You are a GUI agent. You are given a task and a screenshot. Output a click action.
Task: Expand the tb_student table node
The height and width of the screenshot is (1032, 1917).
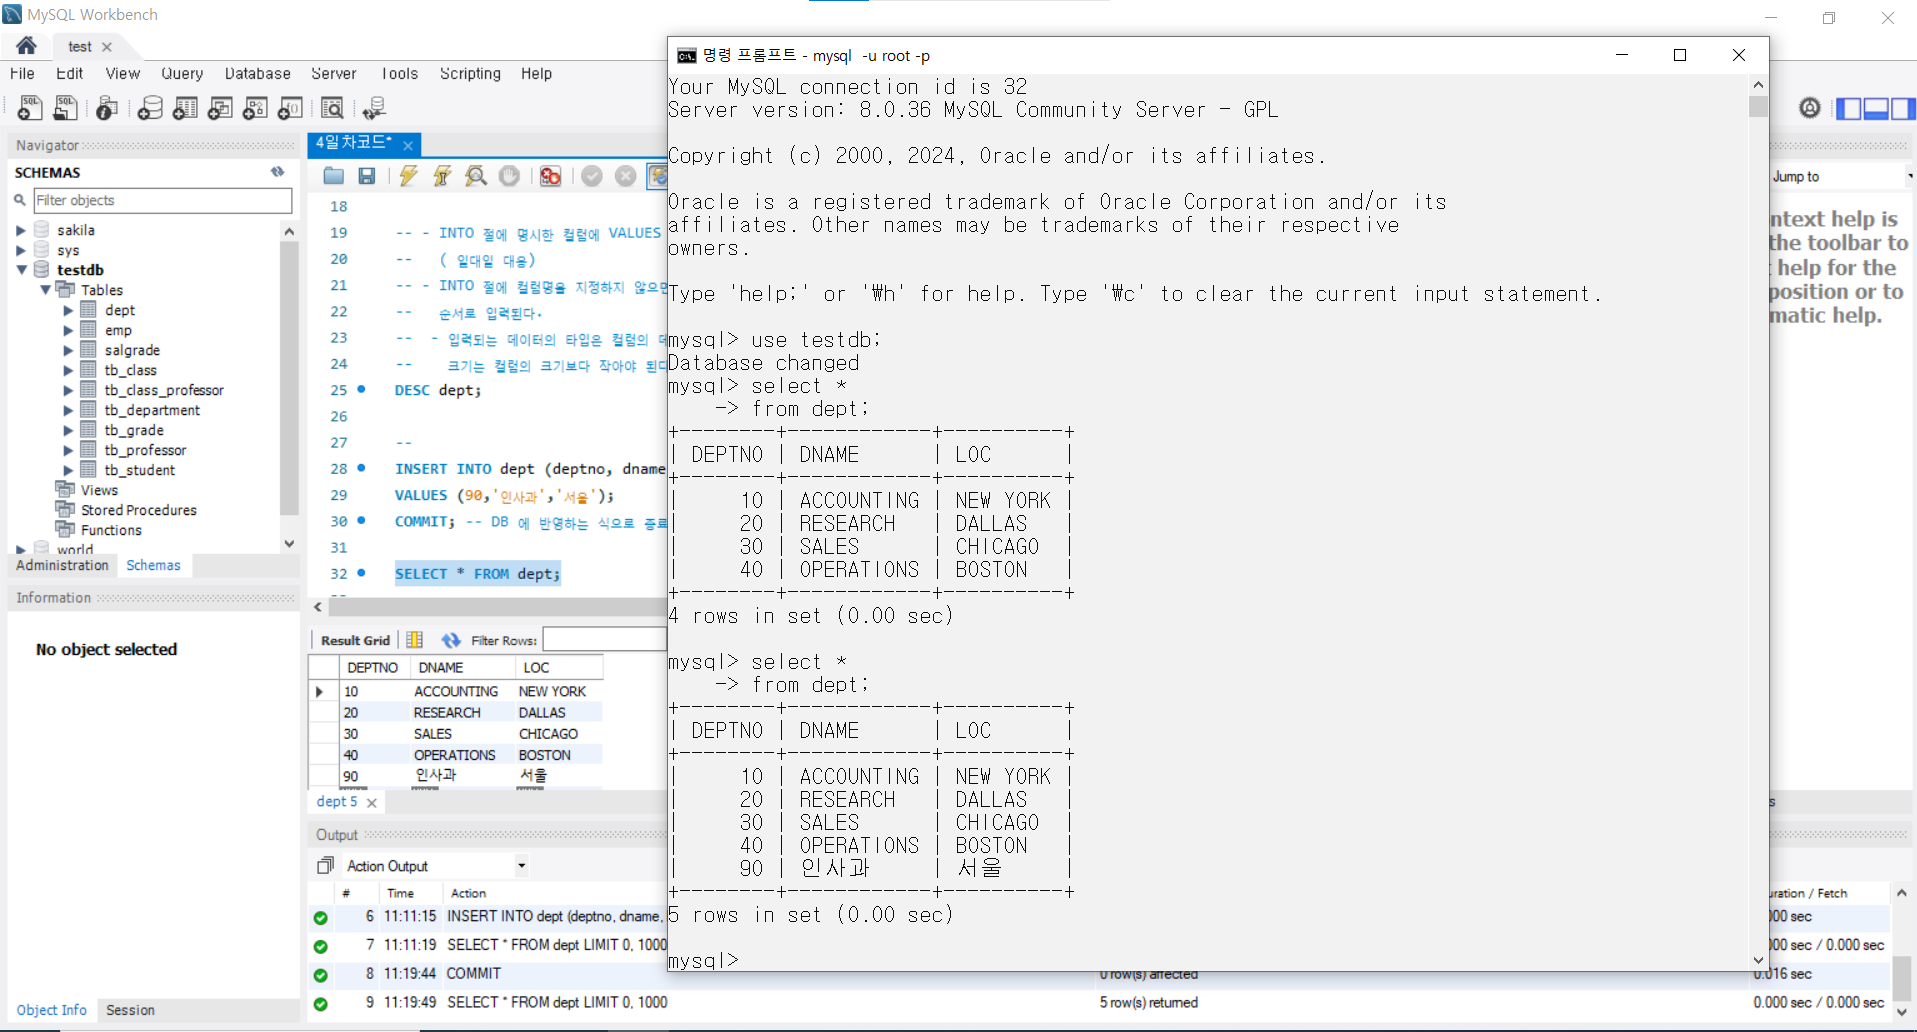coord(68,470)
